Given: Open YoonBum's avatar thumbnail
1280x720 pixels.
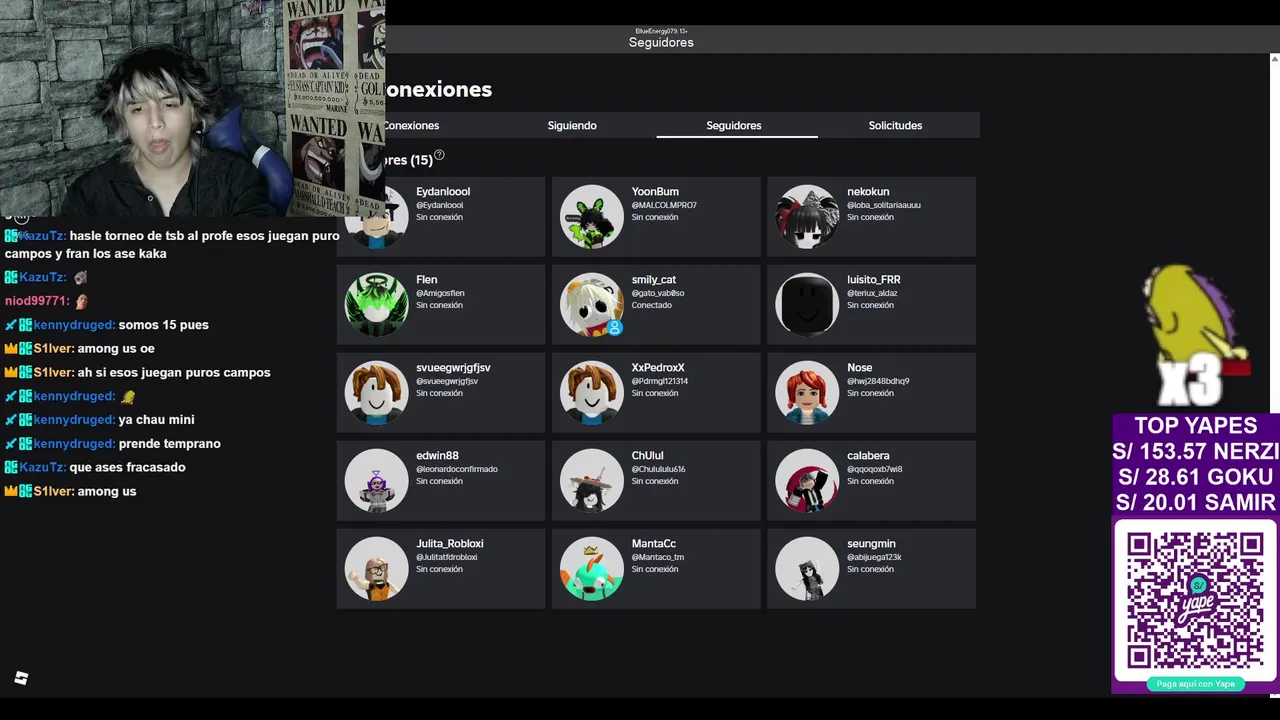Looking at the screenshot, I should (x=592, y=217).
